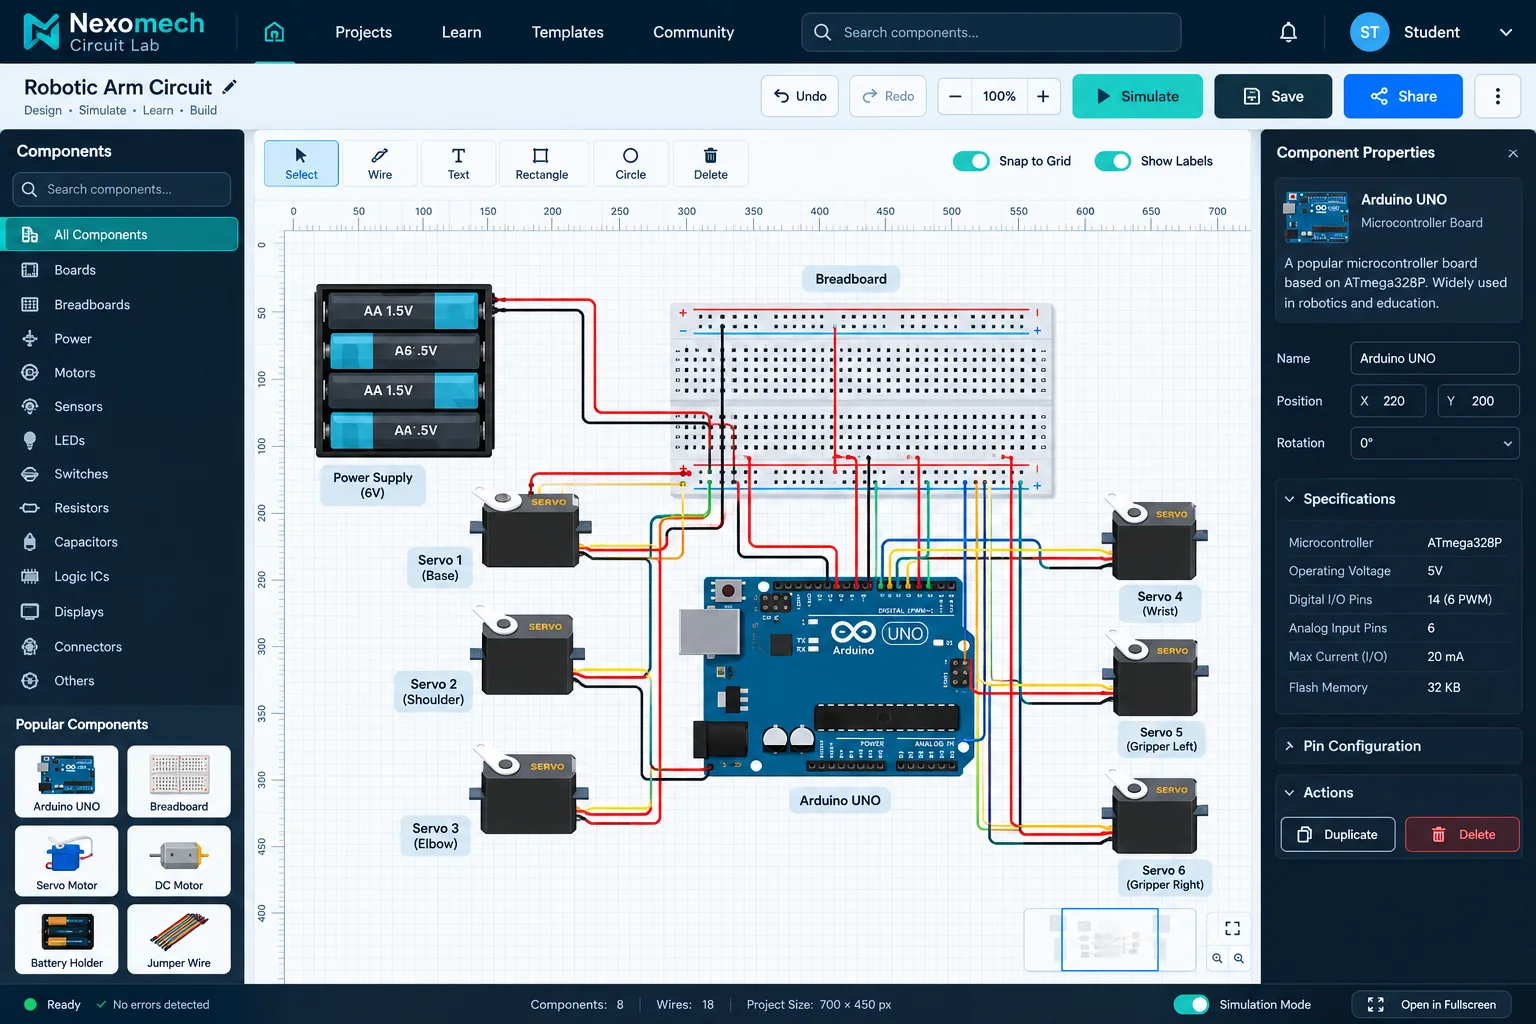
Task: Add Jumper Wire from Popular Components
Action: click(179, 939)
